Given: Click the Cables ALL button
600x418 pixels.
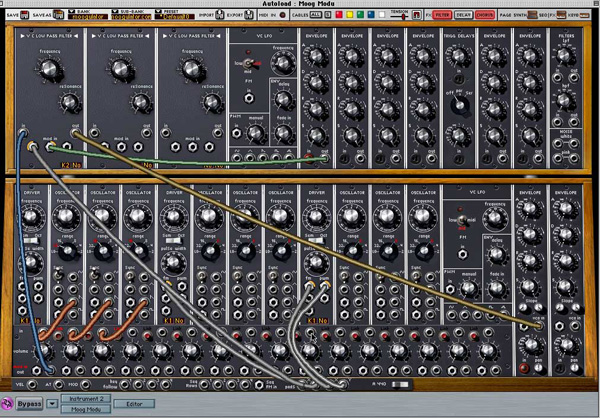Looking at the screenshot, I should click(316, 15).
